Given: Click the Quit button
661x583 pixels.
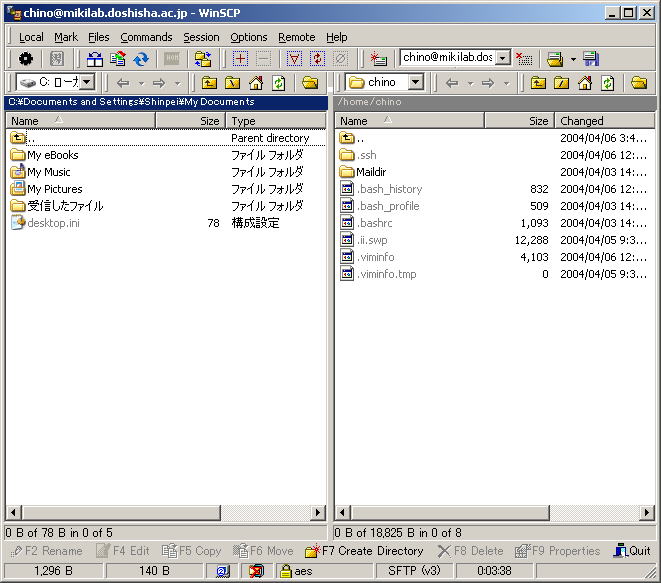Looking at the screenshot, I should [x=632, y=551].
